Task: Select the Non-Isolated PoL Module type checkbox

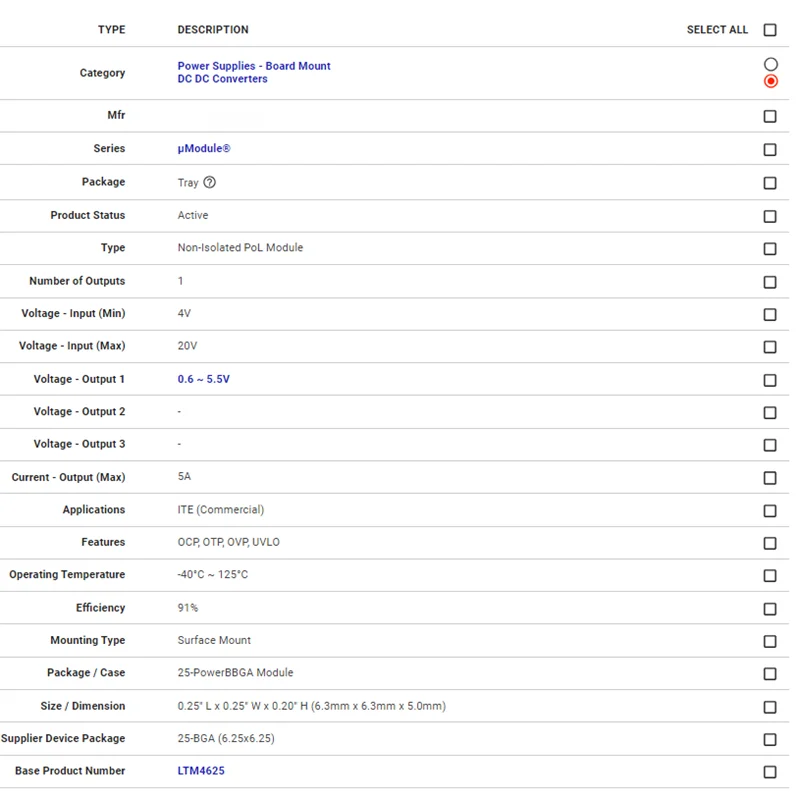Action: click(770, 249)
